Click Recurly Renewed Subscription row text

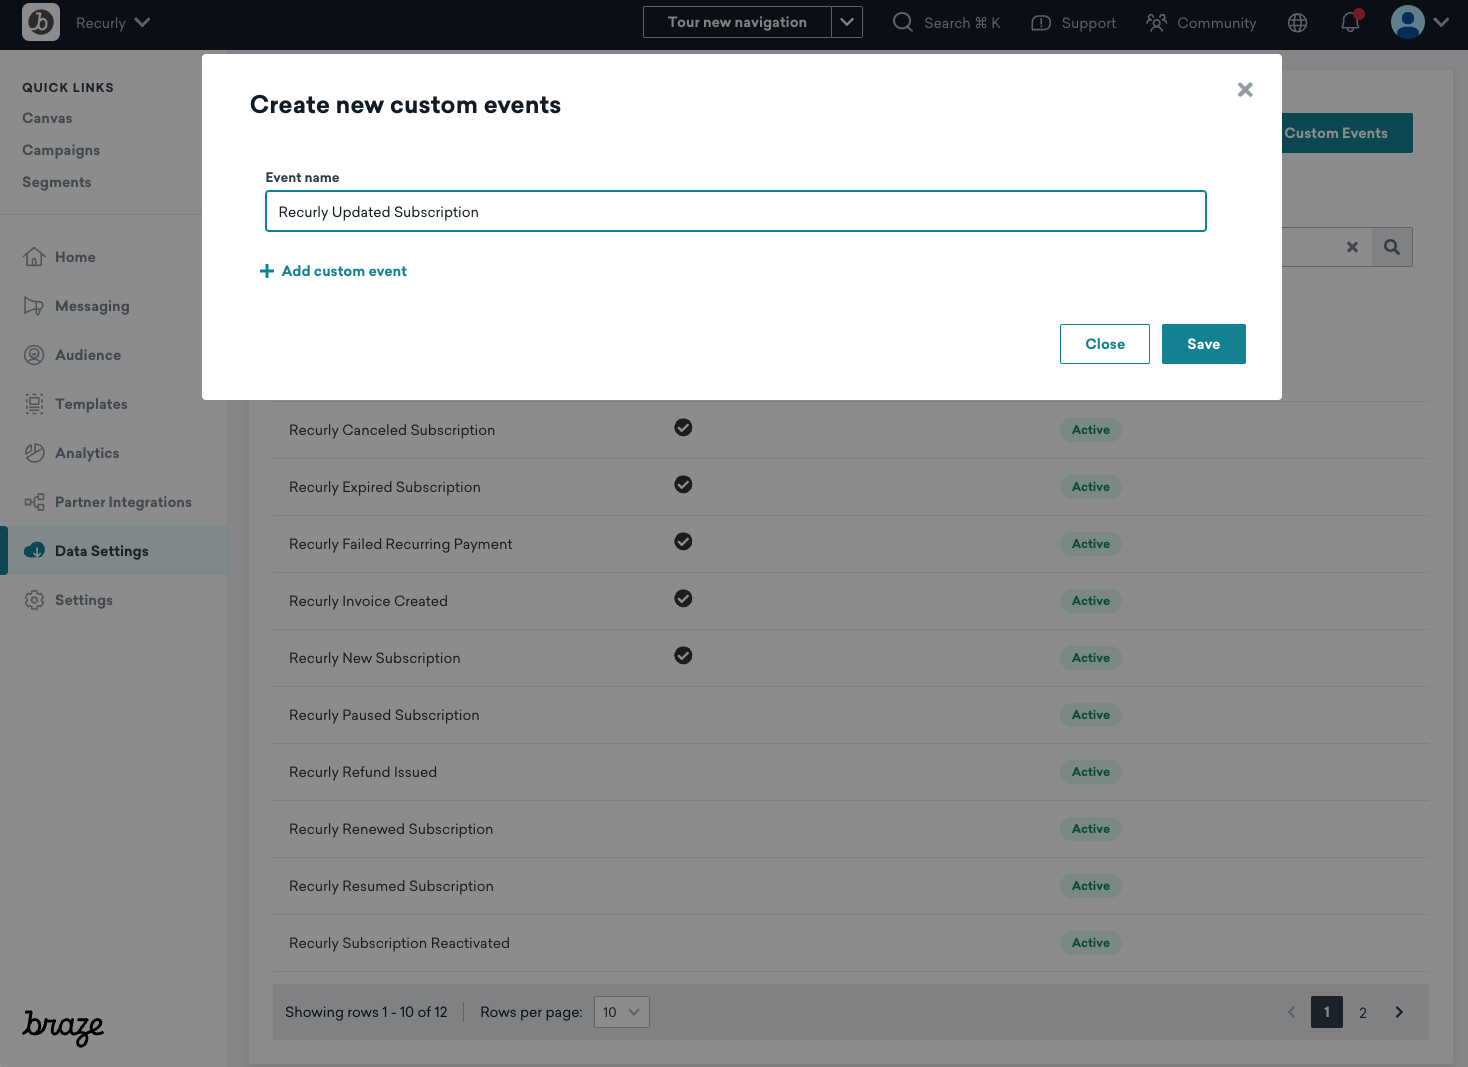coord(391,829)
